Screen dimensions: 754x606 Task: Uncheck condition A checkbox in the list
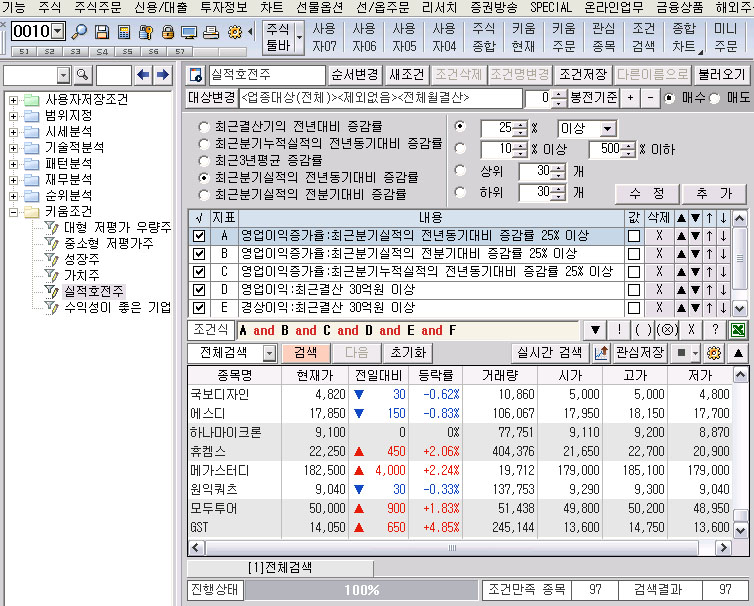click(199, 236)
